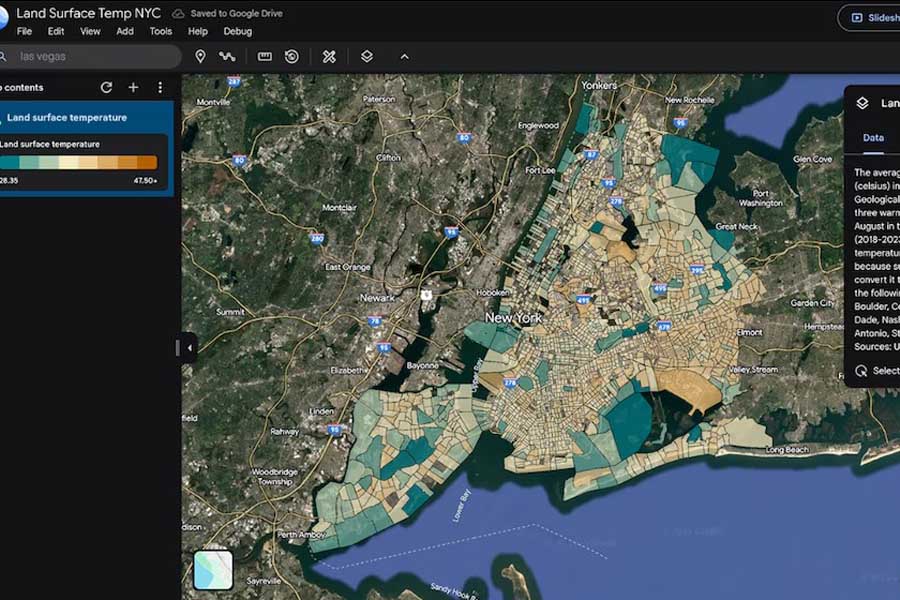Open the map Layers toolbar icon

(367, 56)
